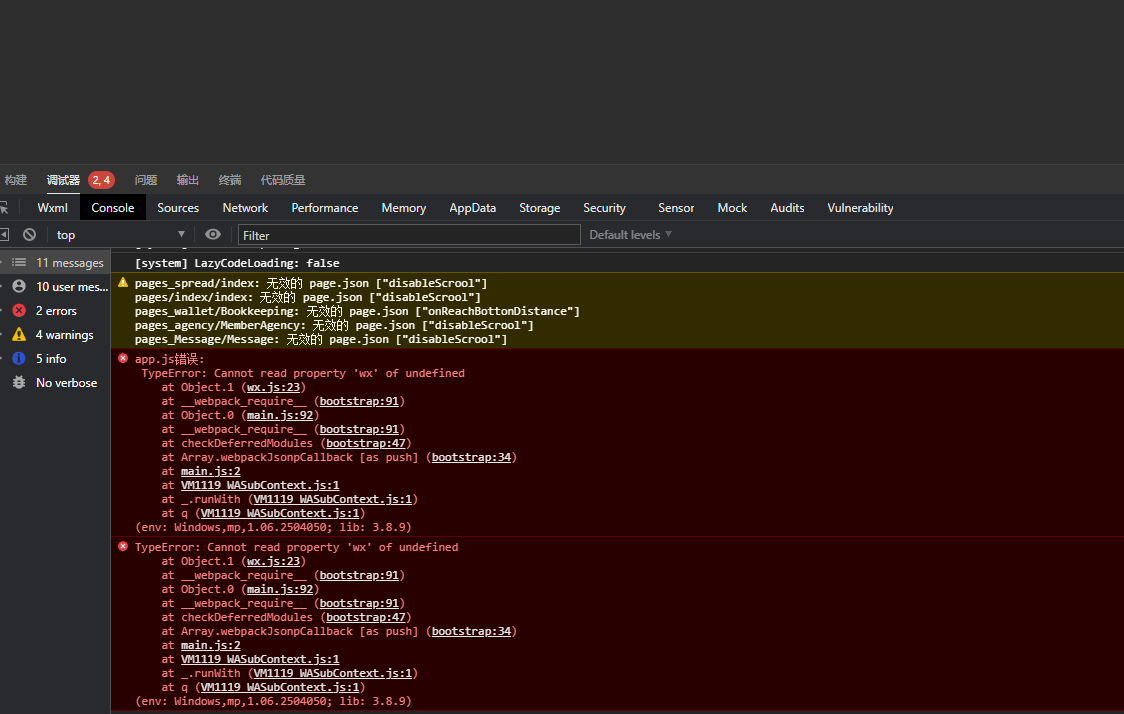The image size is (1124, 714).
Task: Click error icon on app.js错误 message
Action: [123, 358]
